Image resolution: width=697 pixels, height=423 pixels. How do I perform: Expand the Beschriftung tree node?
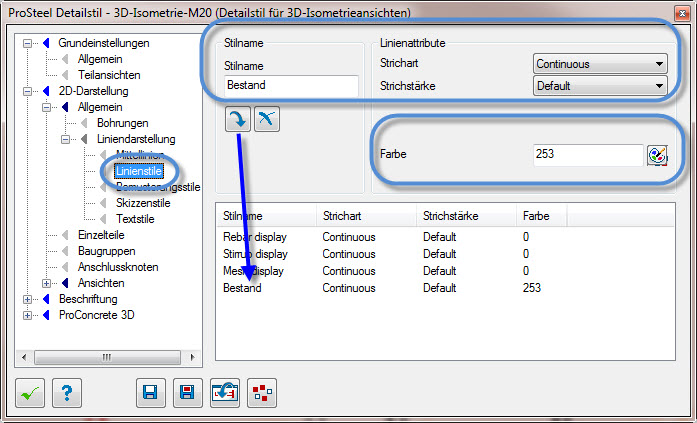pyautogui.click(x=28, y=299)
